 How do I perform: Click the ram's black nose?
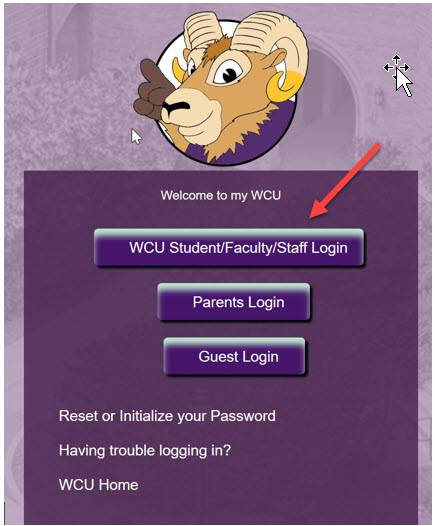(x=175, y=107)
